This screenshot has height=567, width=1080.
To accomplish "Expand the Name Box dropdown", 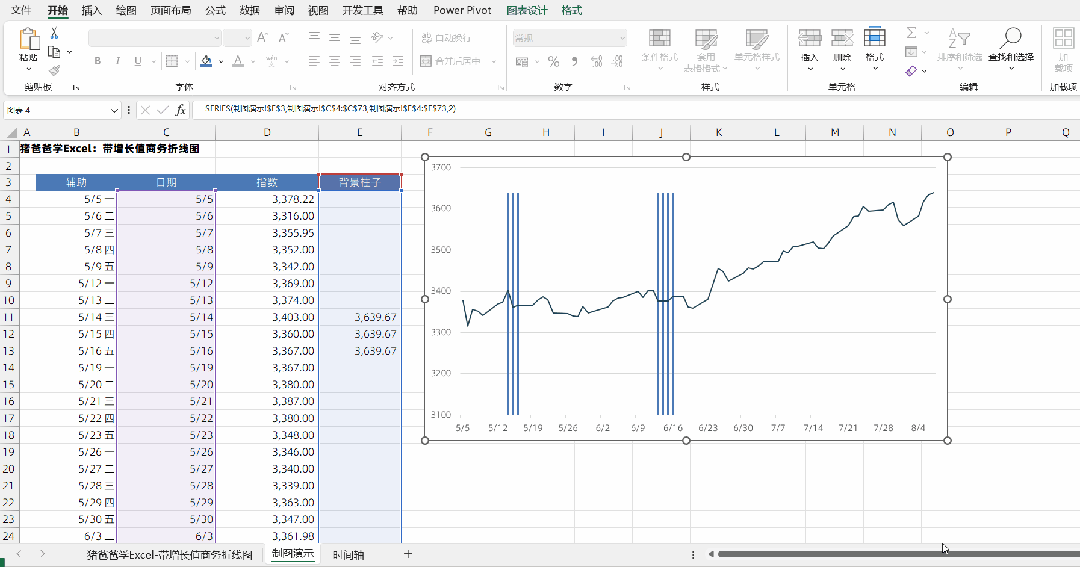I will pyautogui.click(x=114, y=110).
